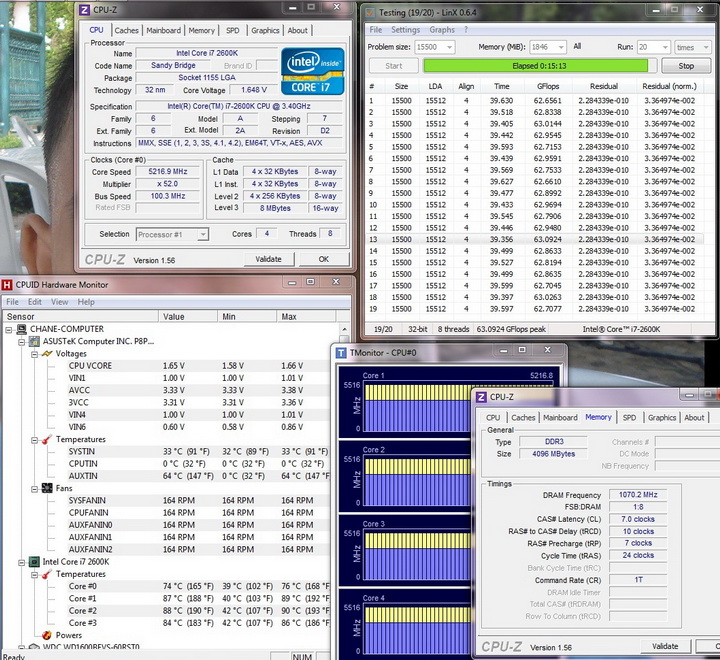
Task: Click the GFlops column header in LinX
Action: tap(548, 86)
